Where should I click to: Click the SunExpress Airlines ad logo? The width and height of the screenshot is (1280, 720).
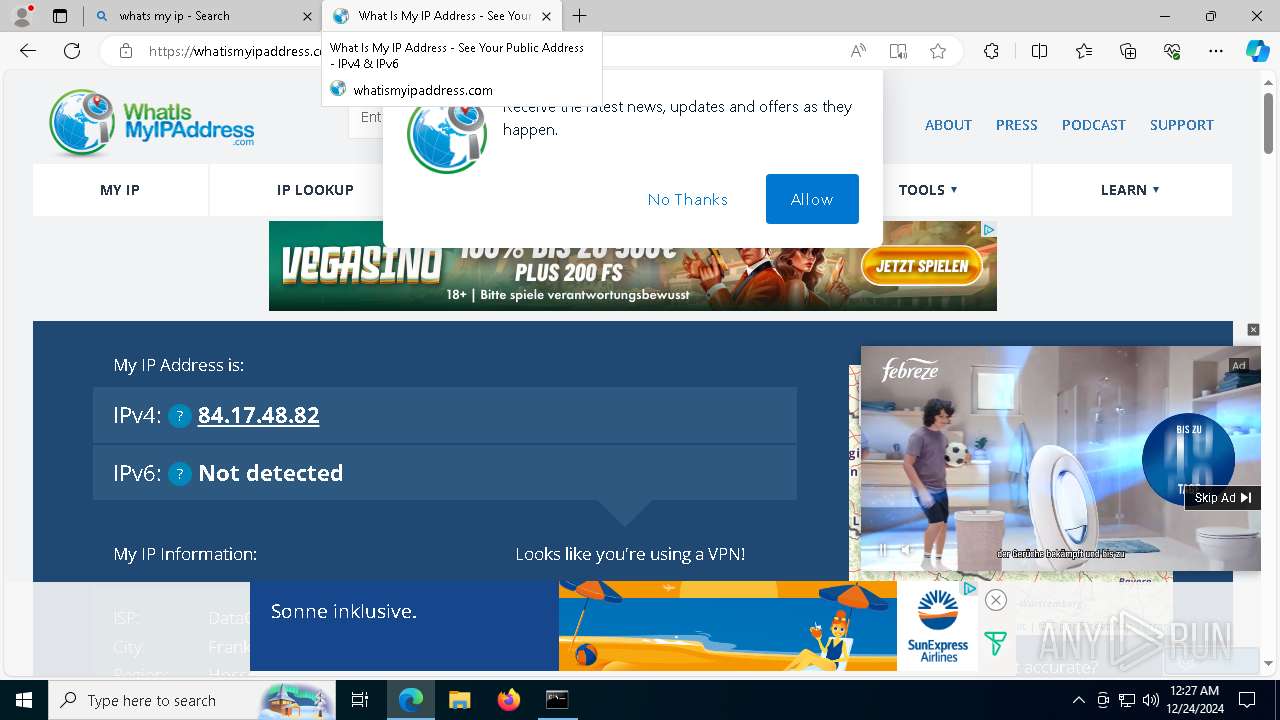pyautogui.click(x=938, y=626)
